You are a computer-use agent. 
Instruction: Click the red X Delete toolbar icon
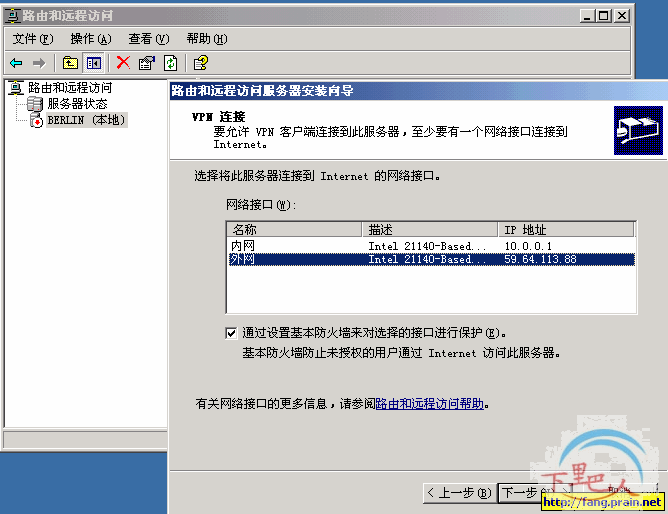tap(123, 63)
